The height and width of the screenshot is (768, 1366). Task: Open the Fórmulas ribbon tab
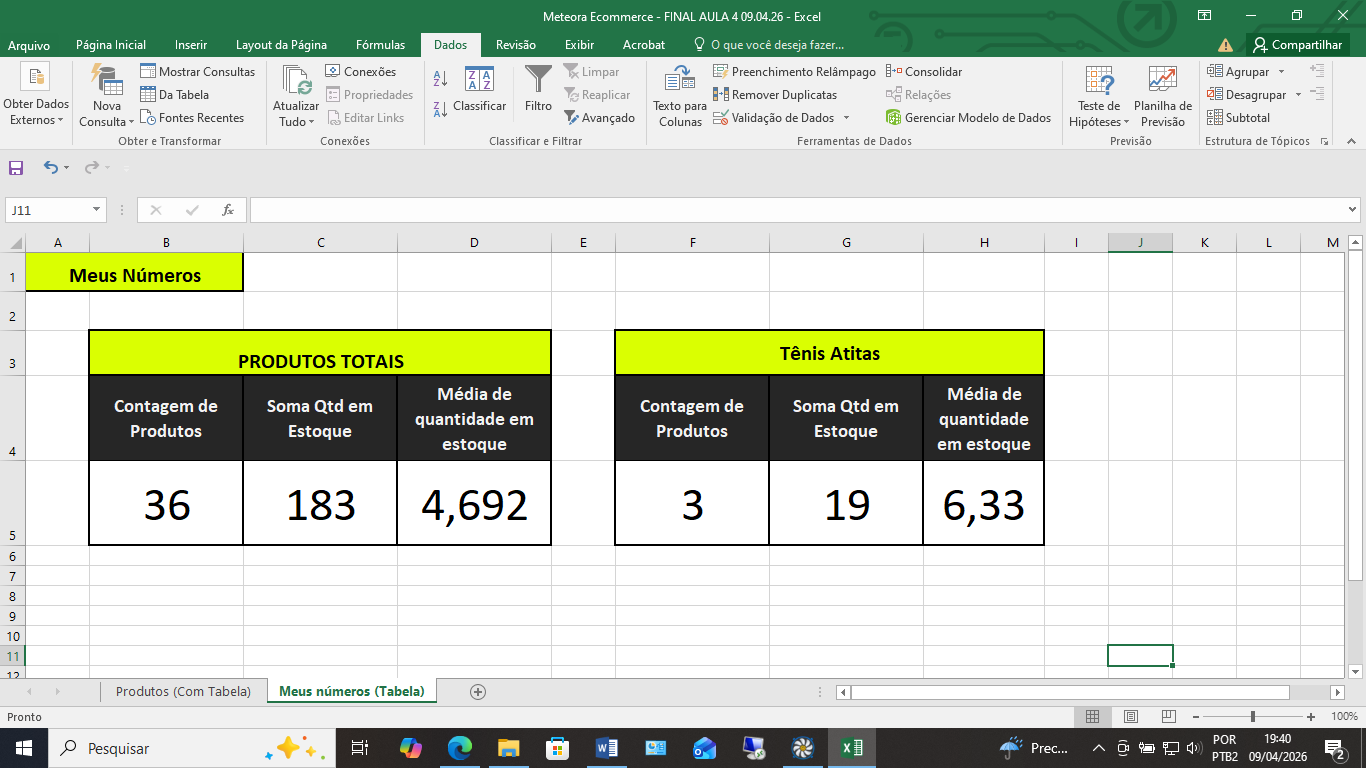coord(380,45)
